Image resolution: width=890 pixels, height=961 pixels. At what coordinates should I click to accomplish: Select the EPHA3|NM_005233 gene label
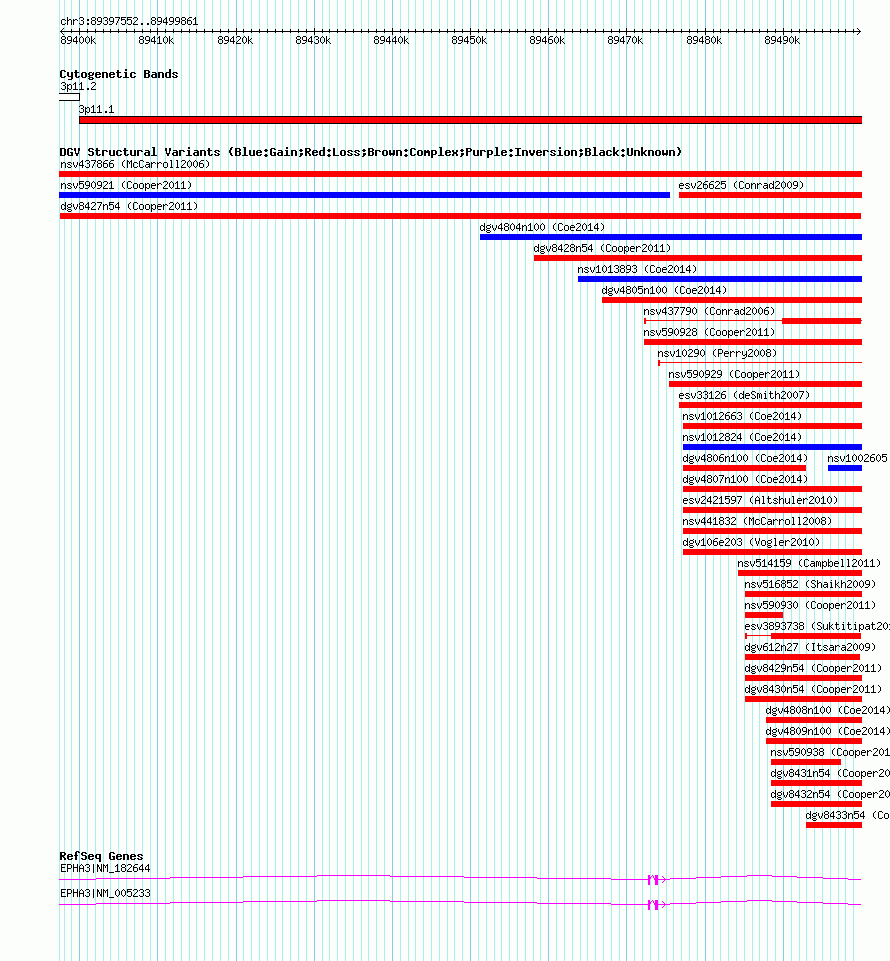pos(105,893)
